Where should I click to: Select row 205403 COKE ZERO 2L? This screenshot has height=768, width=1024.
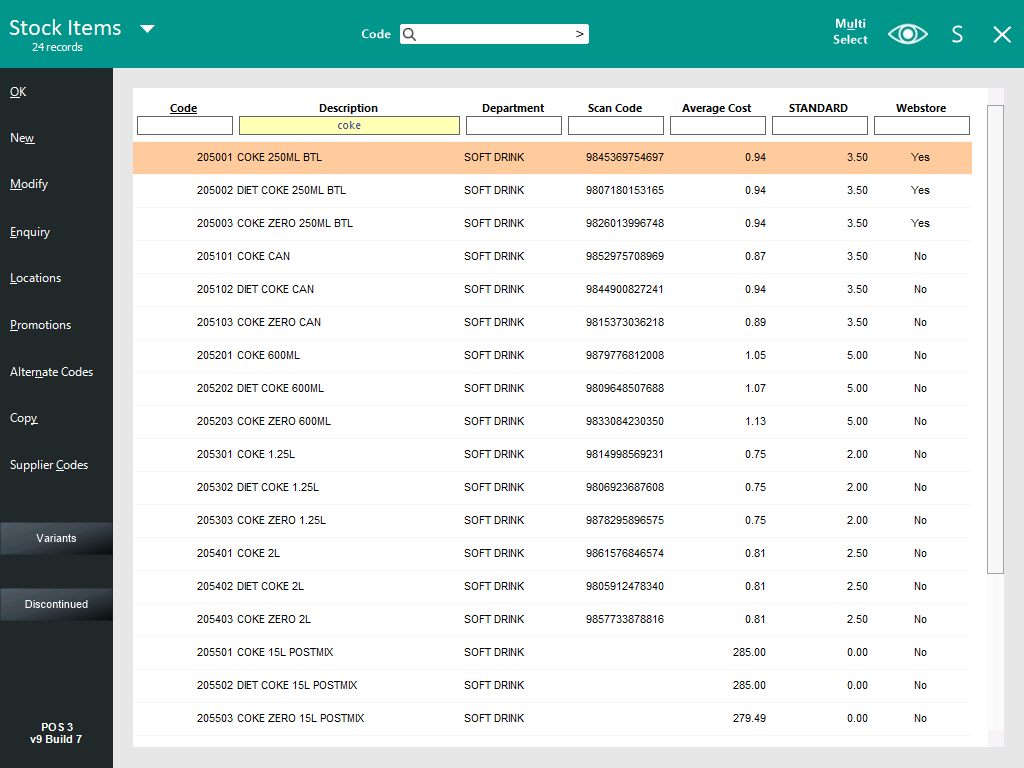552,619
